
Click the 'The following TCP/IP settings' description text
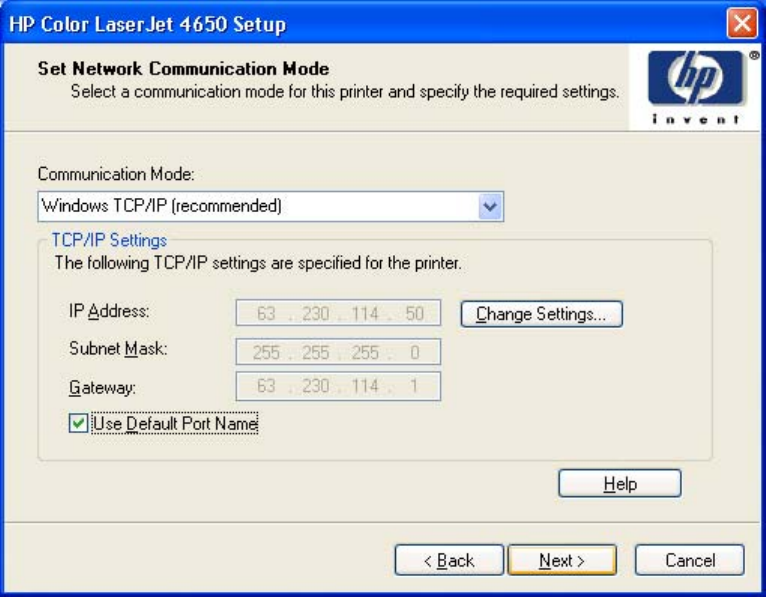pyautogui.click(x=258, y=263)
